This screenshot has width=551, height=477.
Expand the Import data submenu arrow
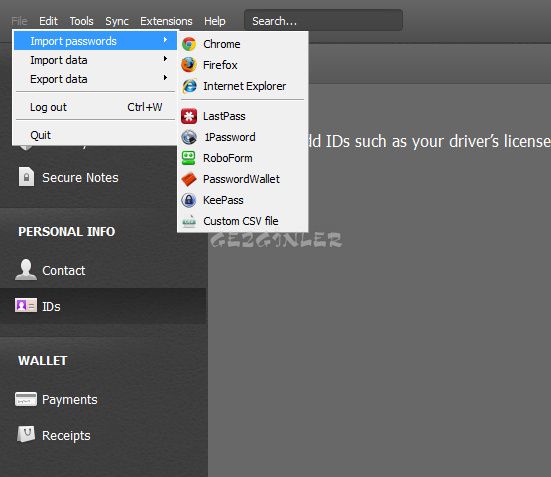pyautogui.click(x=165, y=59)
